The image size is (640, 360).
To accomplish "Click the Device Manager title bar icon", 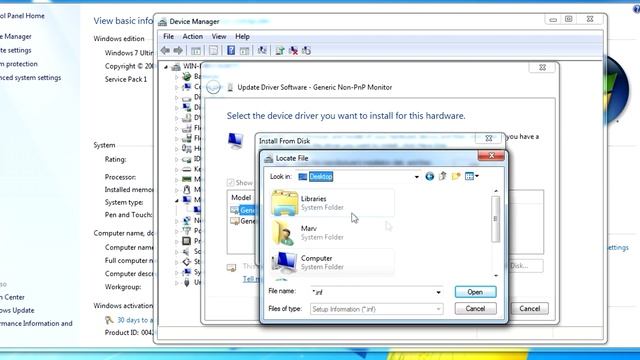I will click(x=162, y=22).
